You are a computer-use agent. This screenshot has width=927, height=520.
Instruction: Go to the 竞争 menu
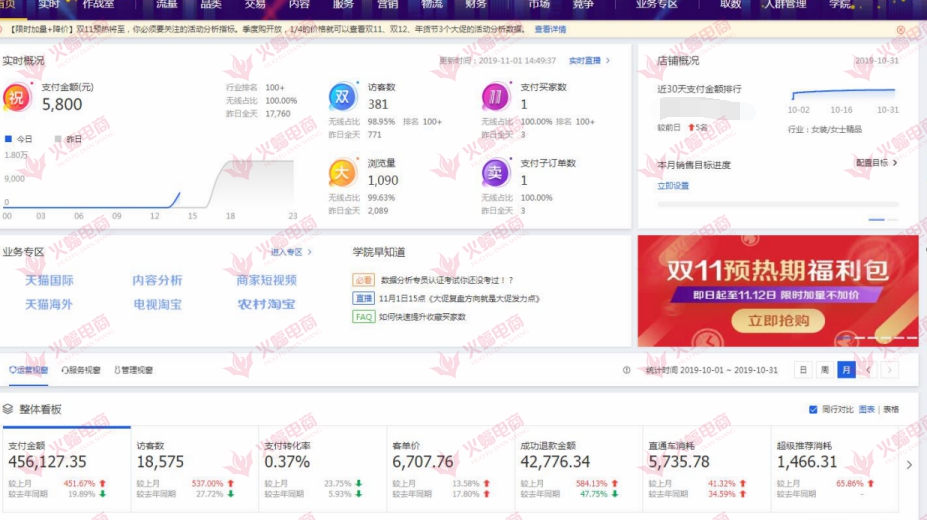[x=583, y=5]
